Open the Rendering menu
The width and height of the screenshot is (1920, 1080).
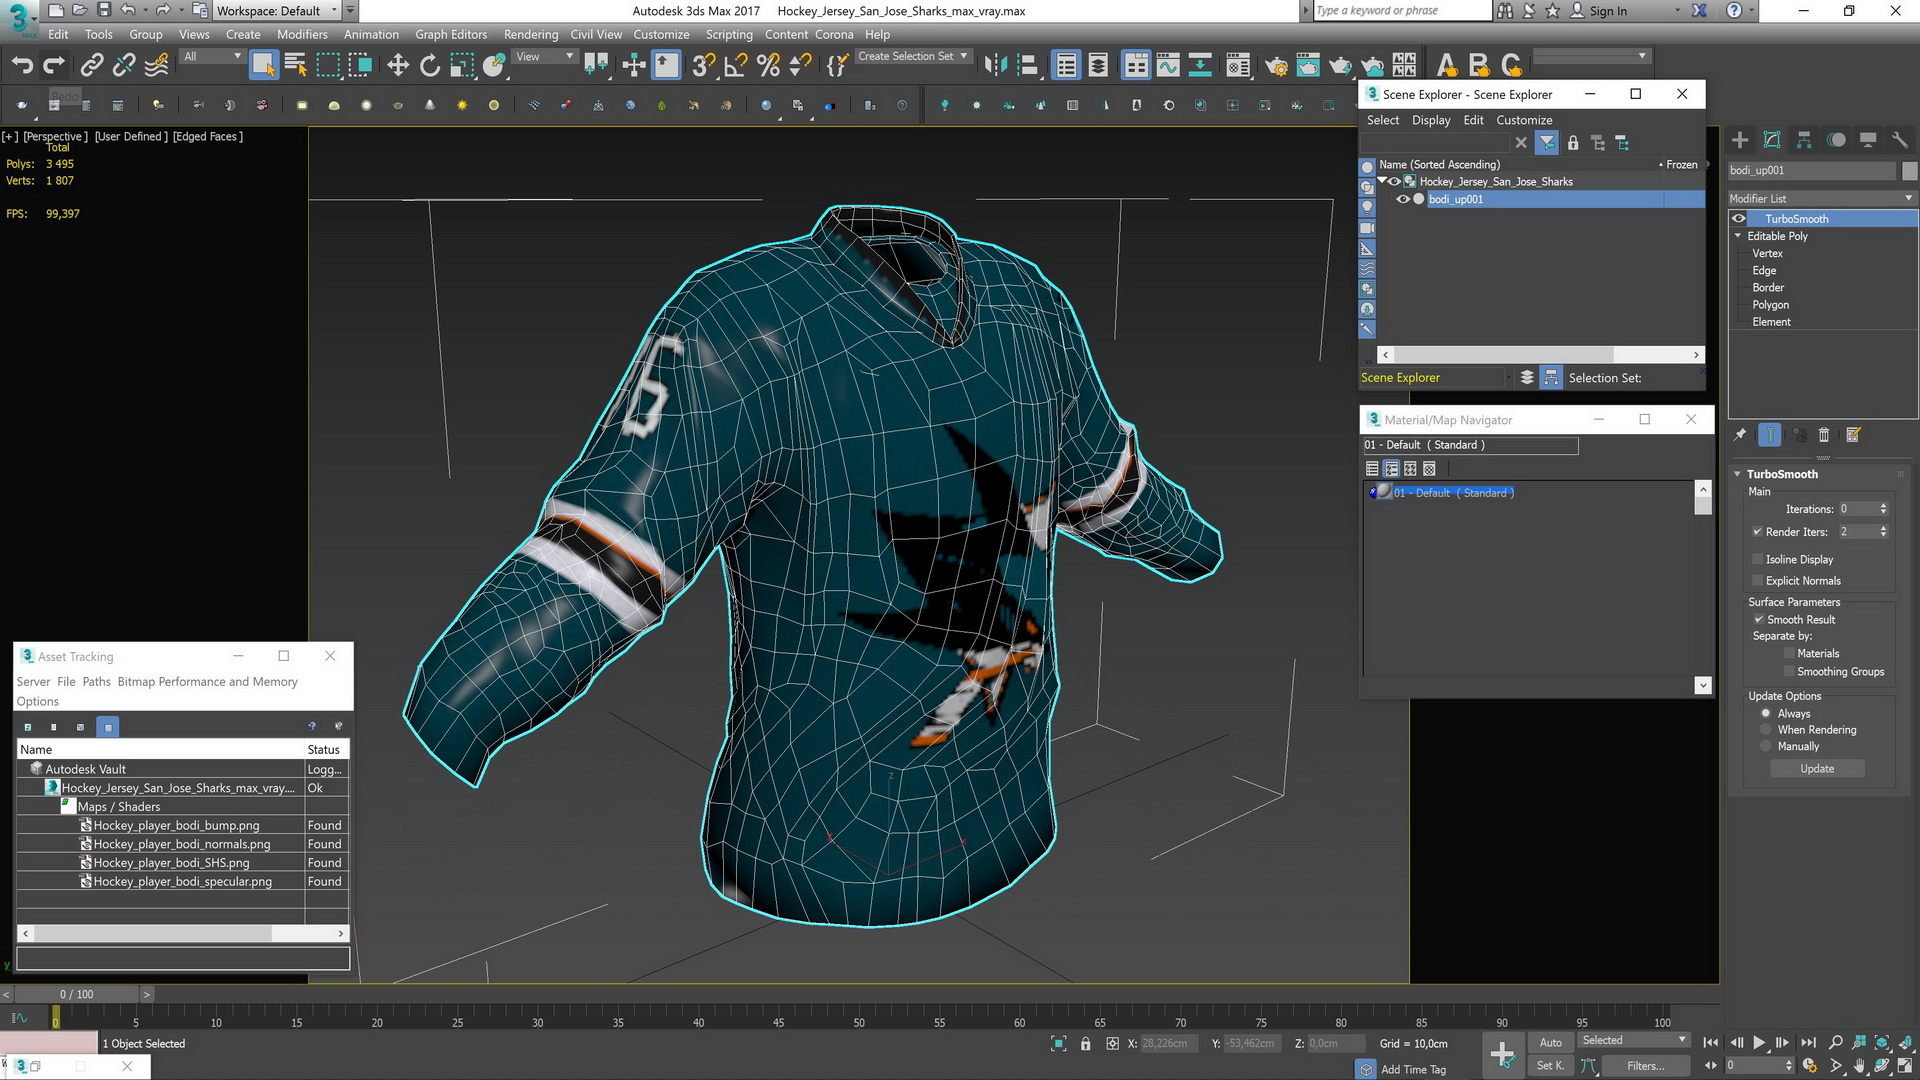(530, 34)
